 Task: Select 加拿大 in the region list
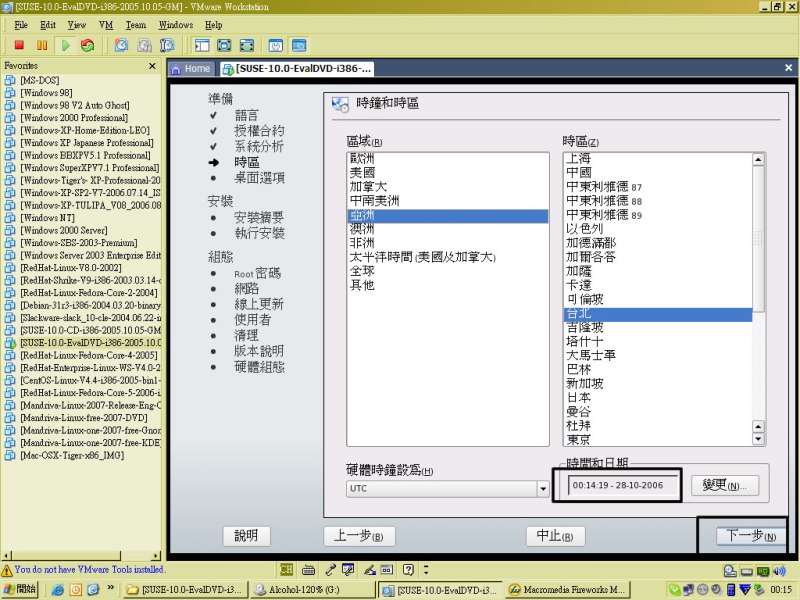pyautogui.click(x=447, y=187)
